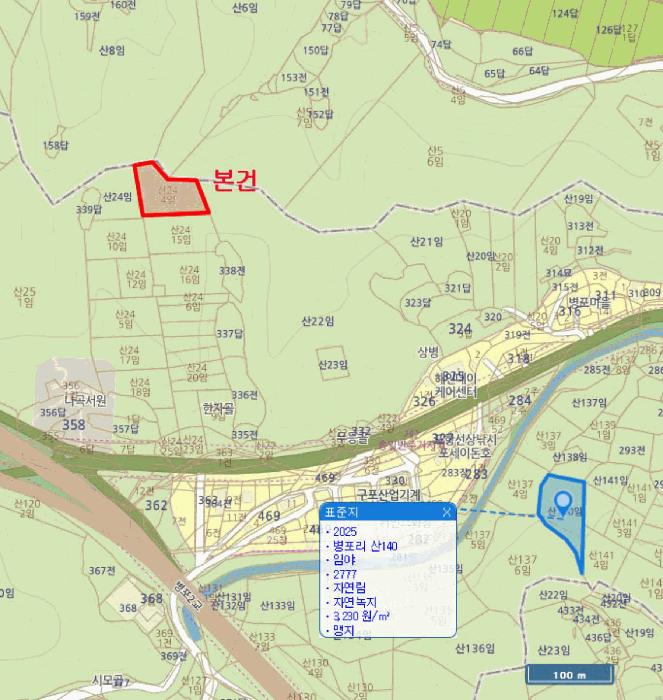Click the red 본건 label

coord(236,181)
